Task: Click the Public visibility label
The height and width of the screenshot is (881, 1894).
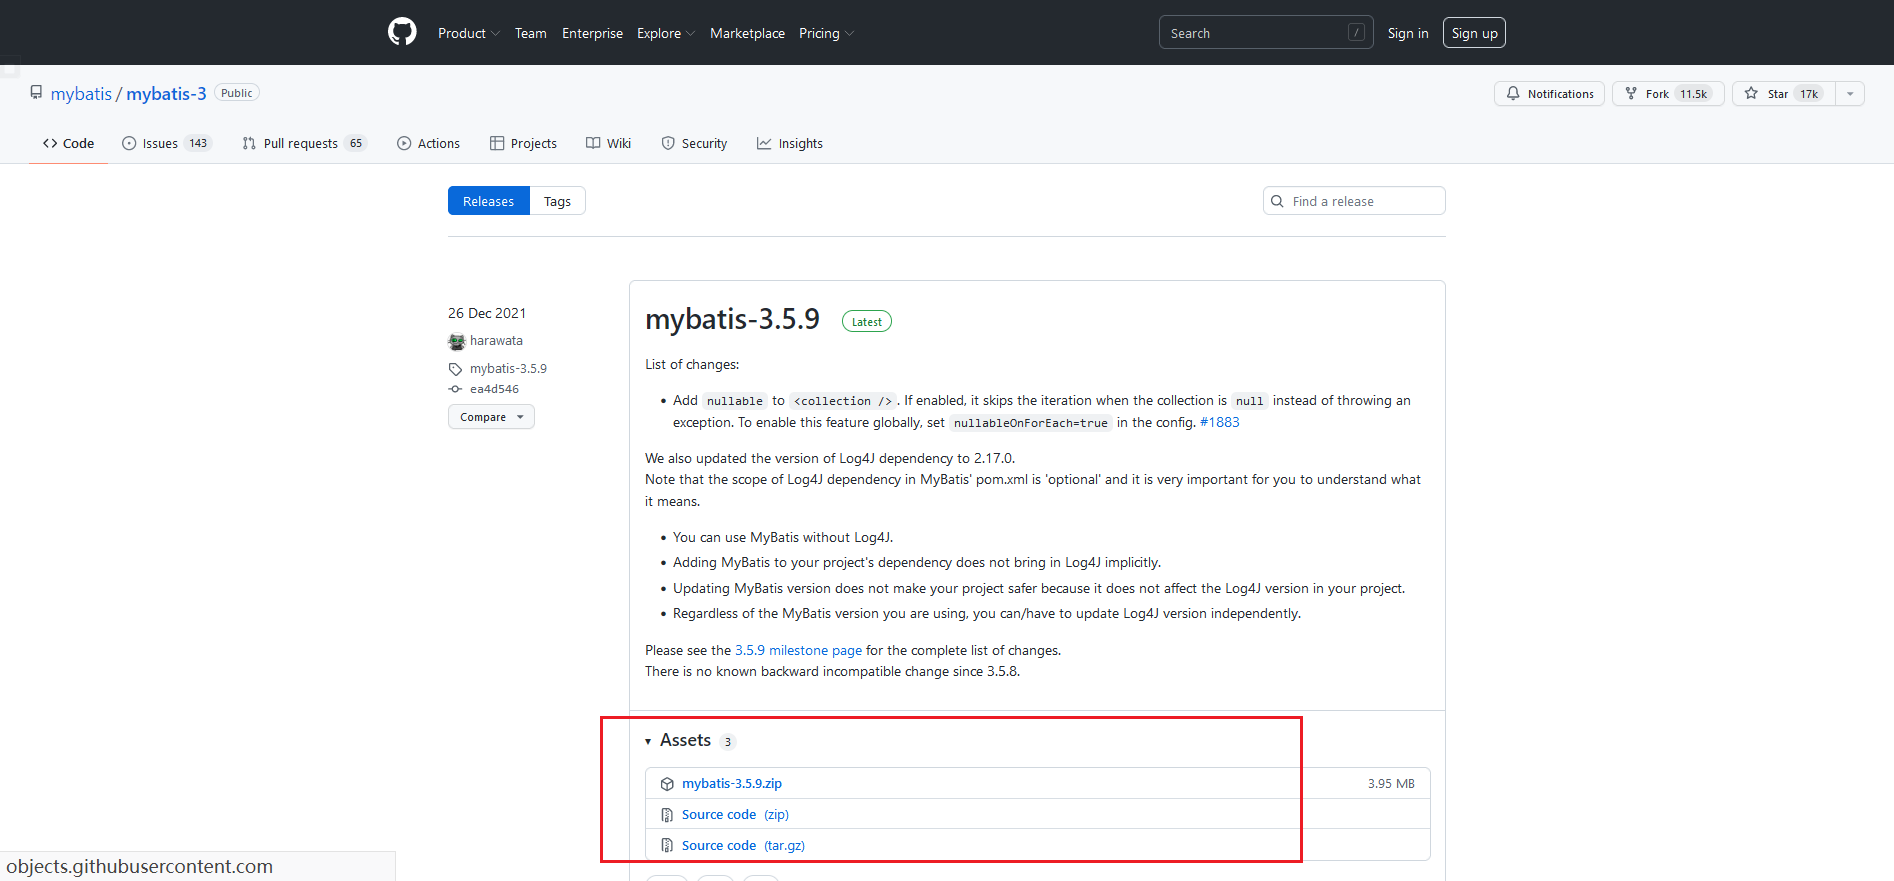Action: point(237,93)
